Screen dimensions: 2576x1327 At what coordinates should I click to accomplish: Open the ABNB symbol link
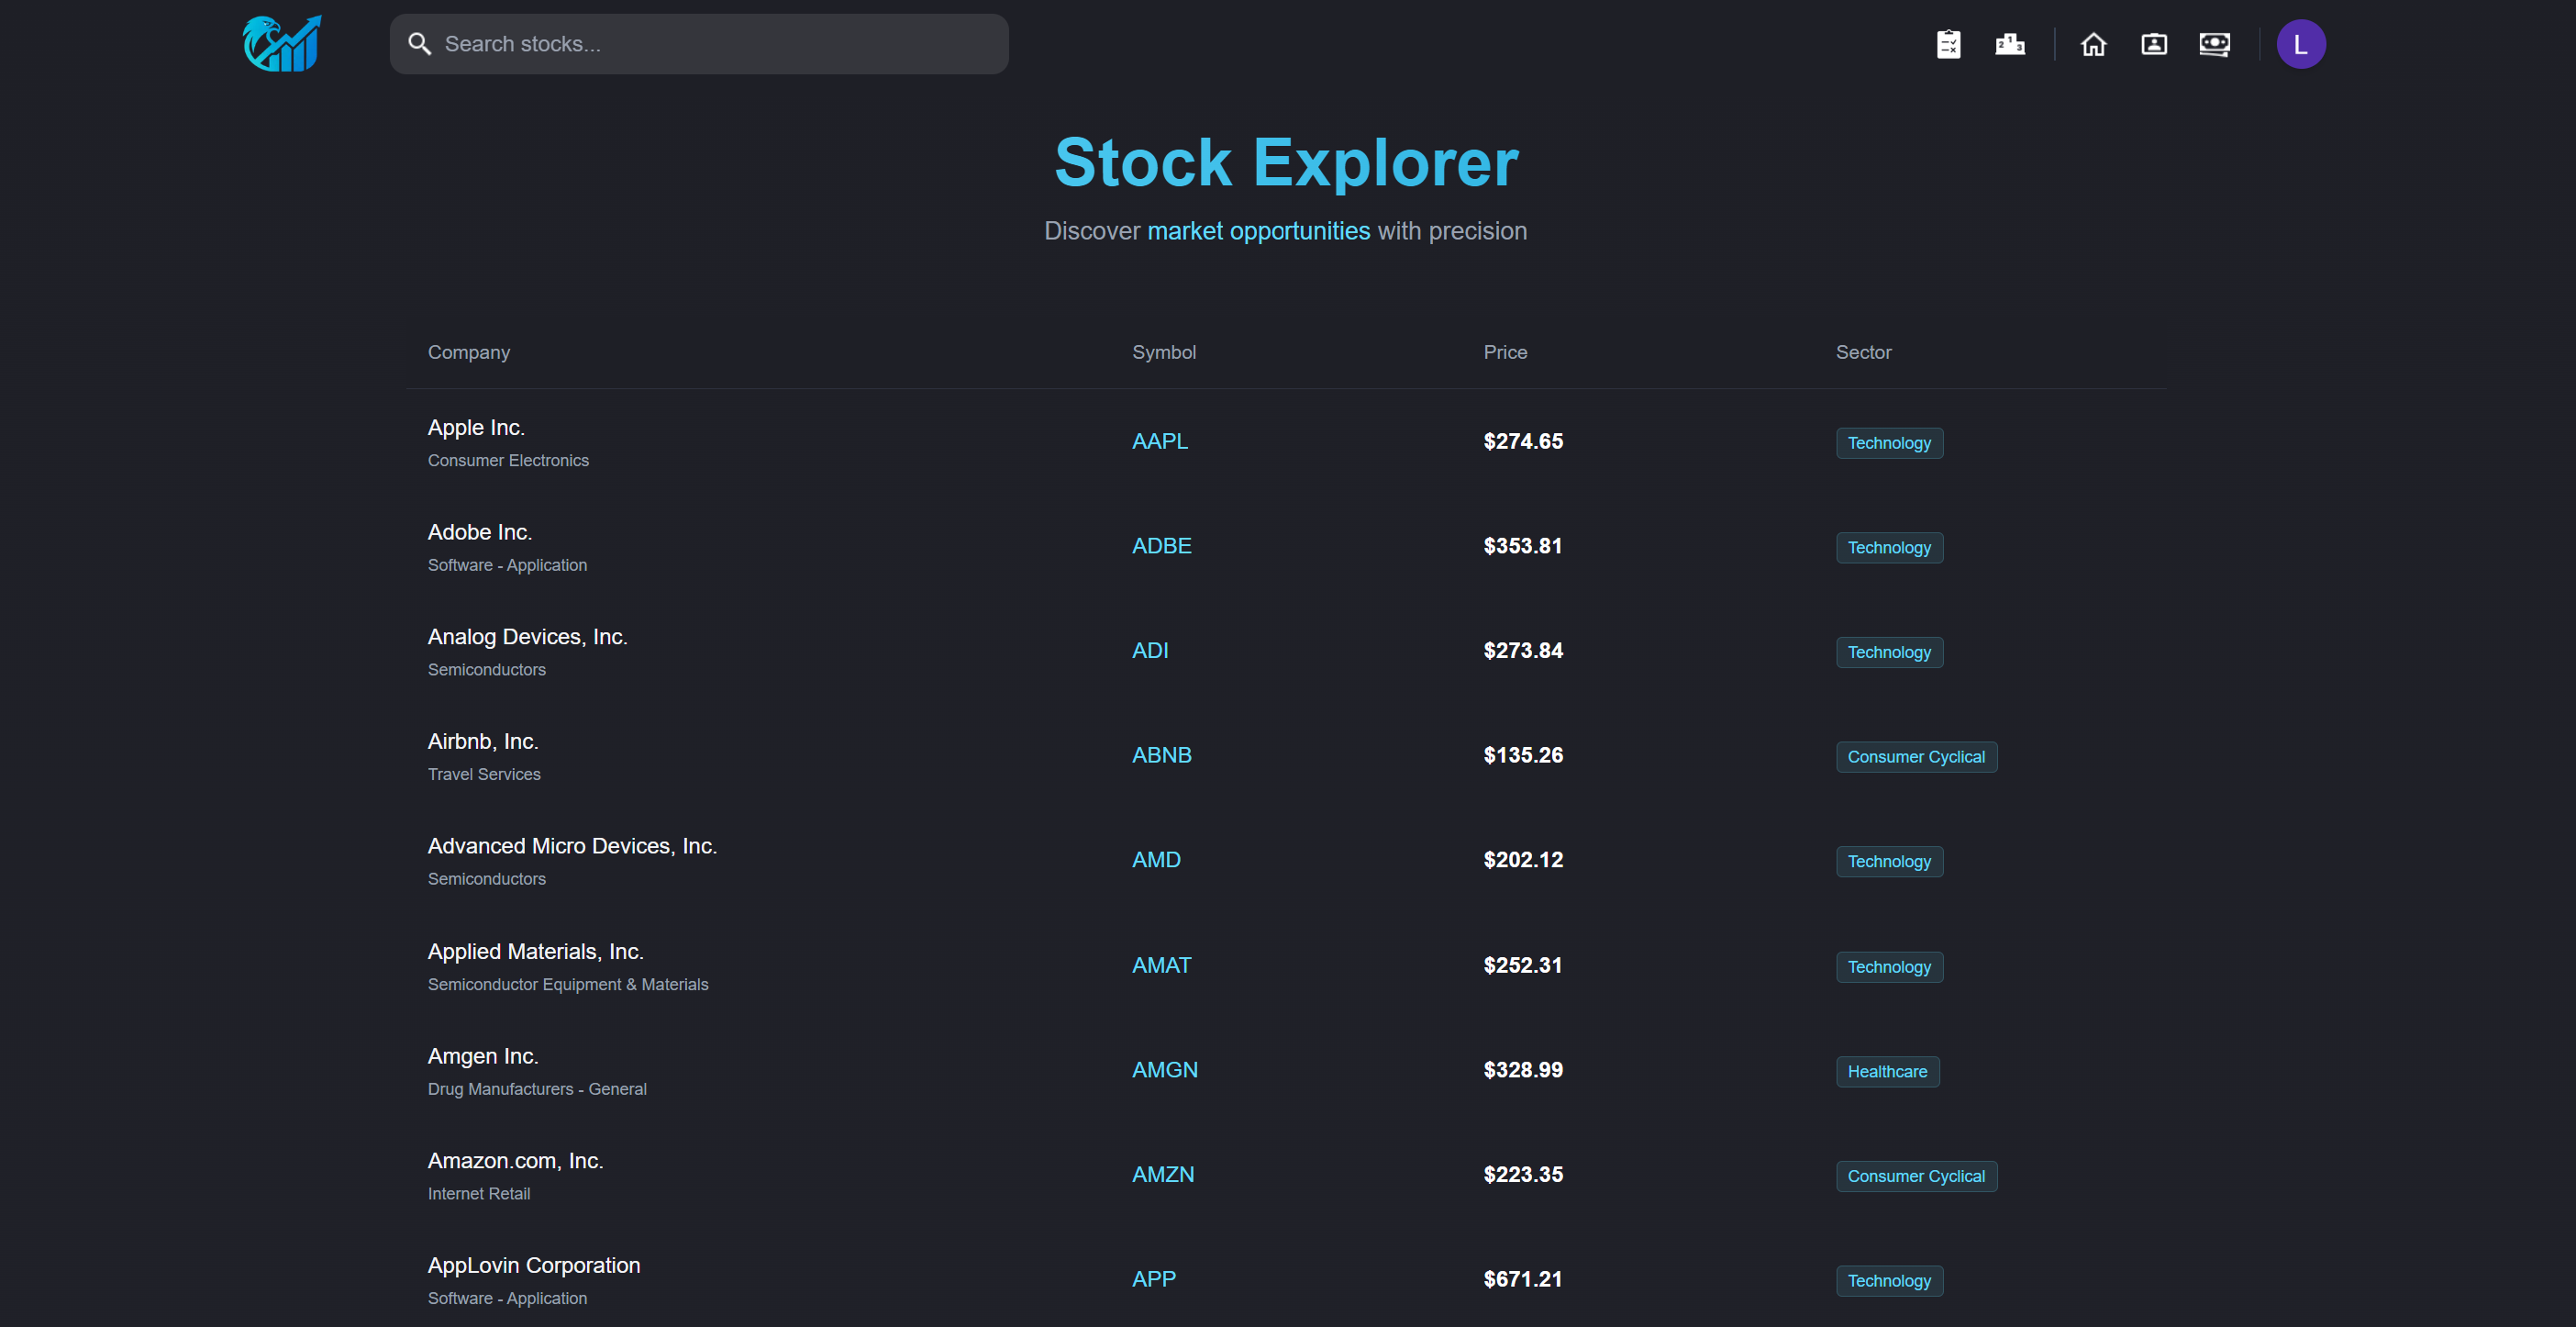point(1161,755)
